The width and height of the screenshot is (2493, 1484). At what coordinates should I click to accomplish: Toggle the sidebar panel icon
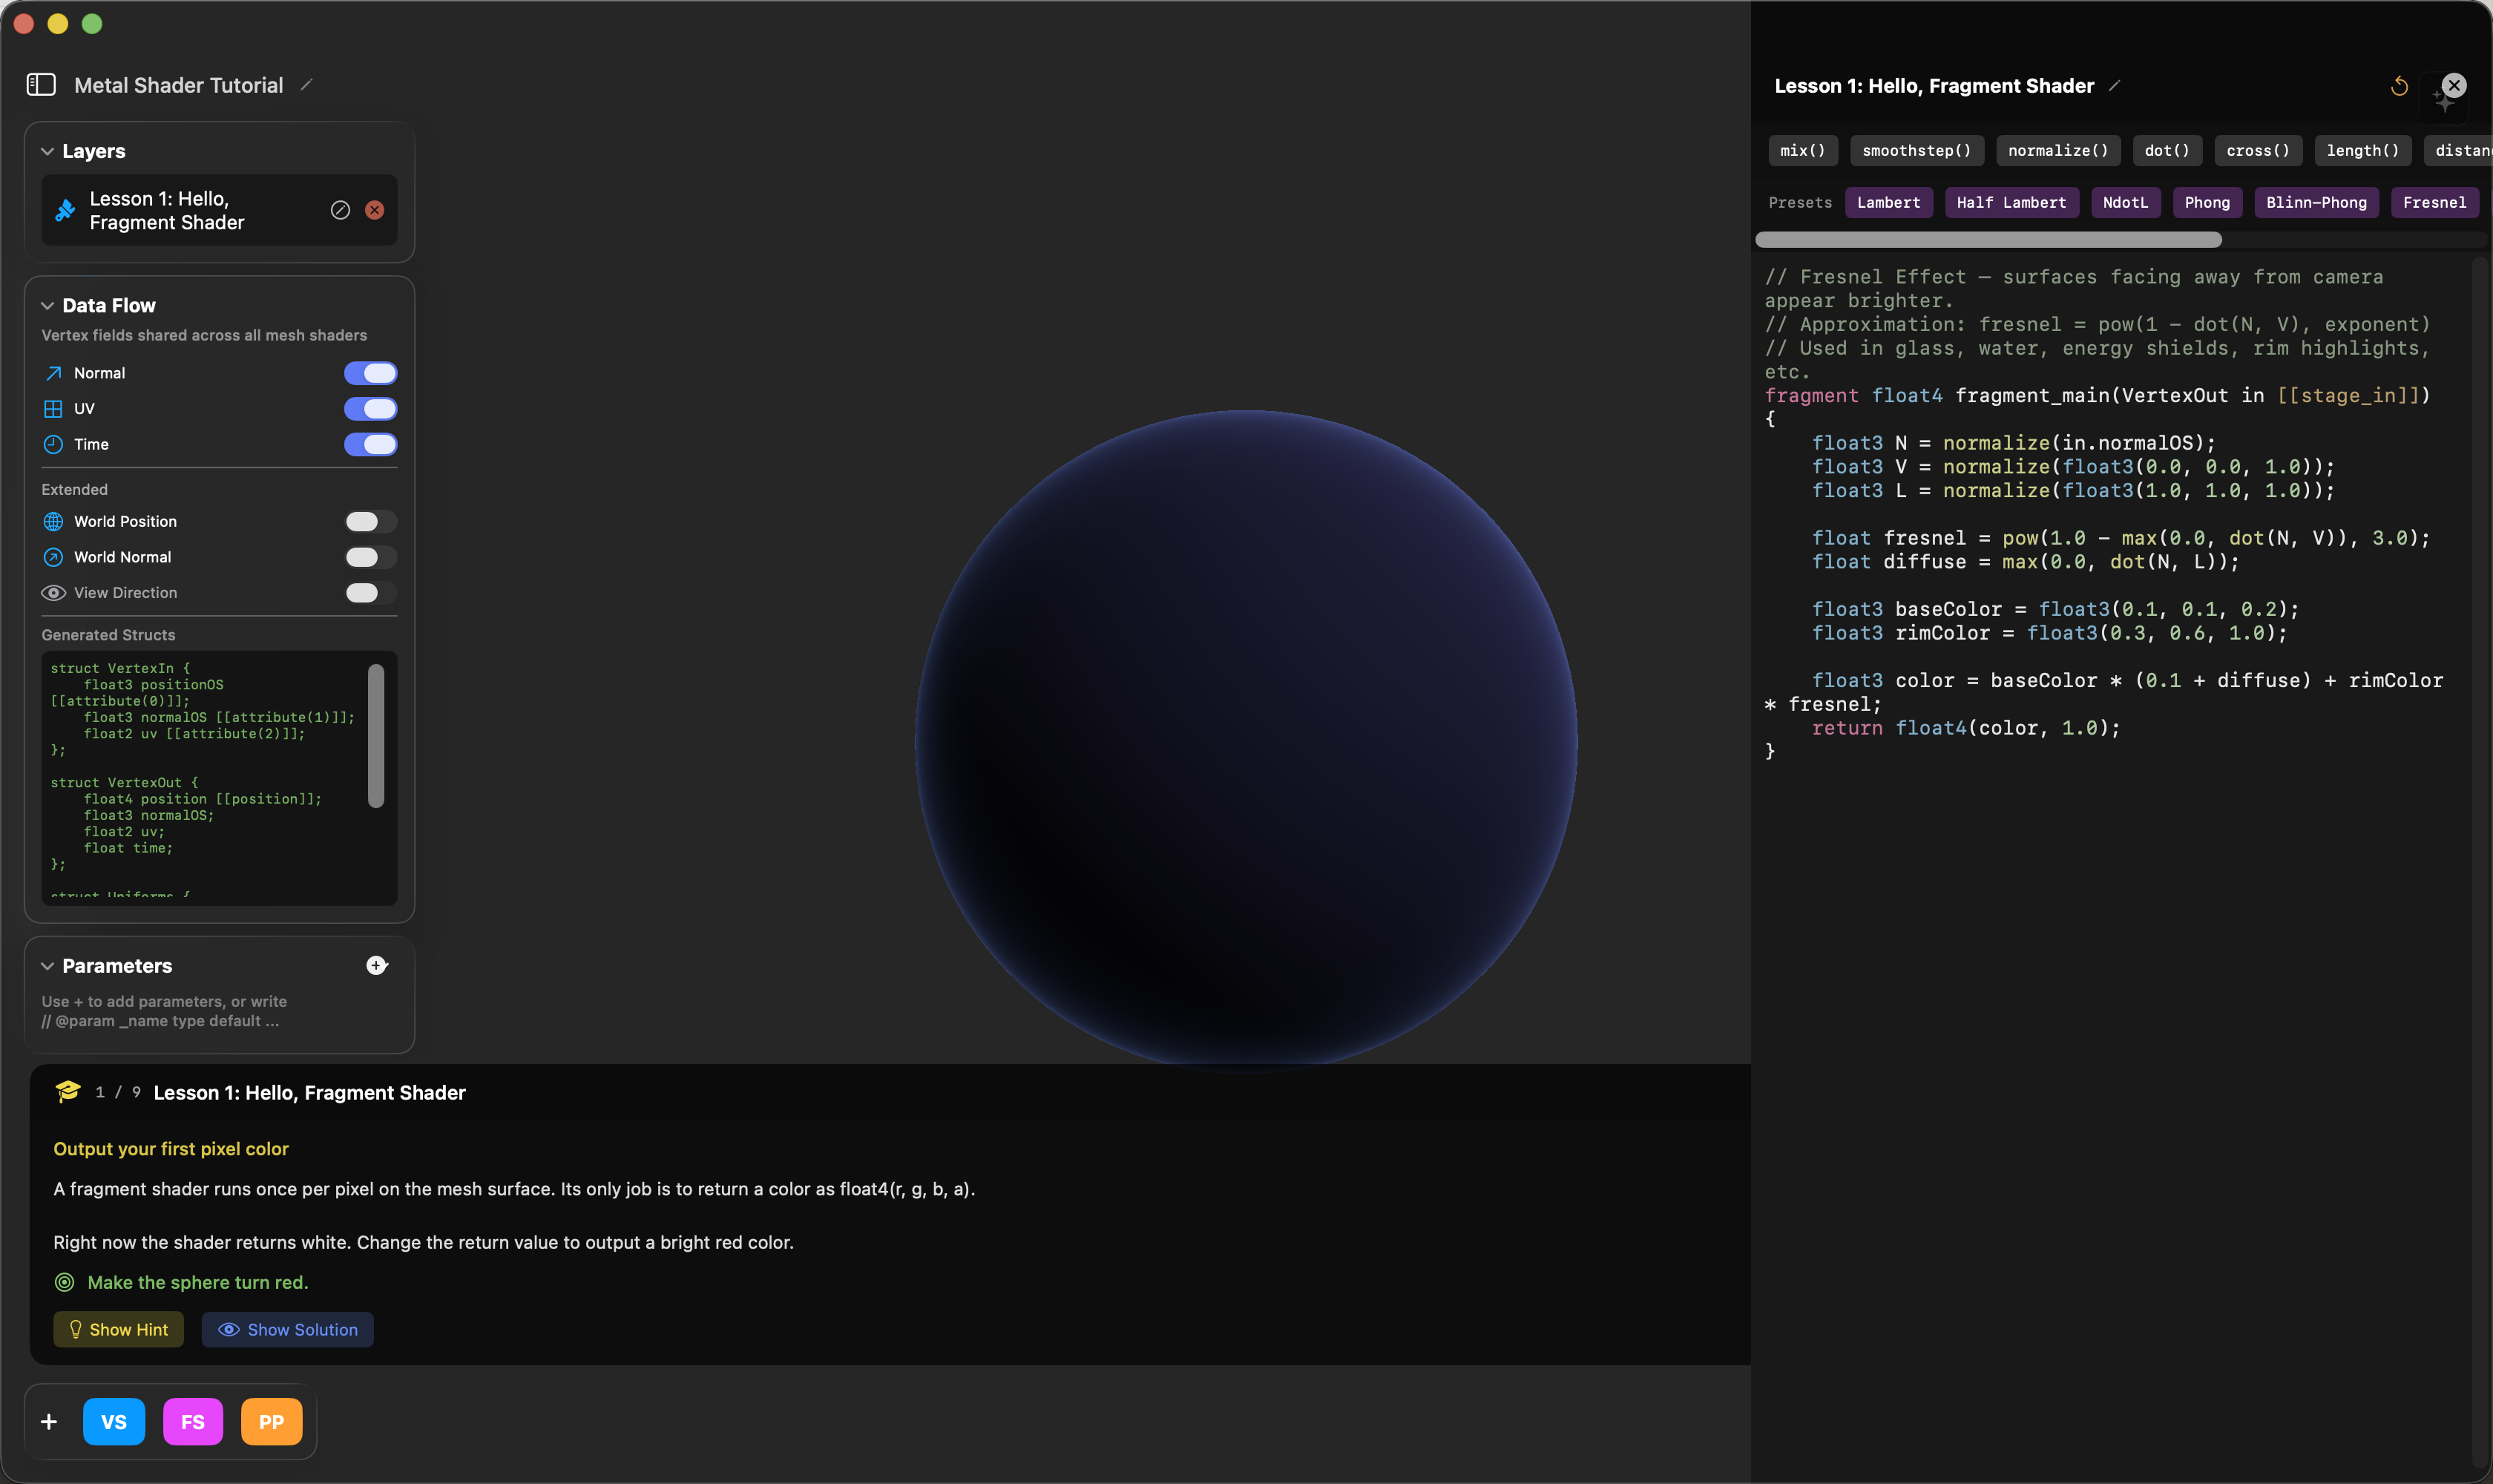coord(41,85)
